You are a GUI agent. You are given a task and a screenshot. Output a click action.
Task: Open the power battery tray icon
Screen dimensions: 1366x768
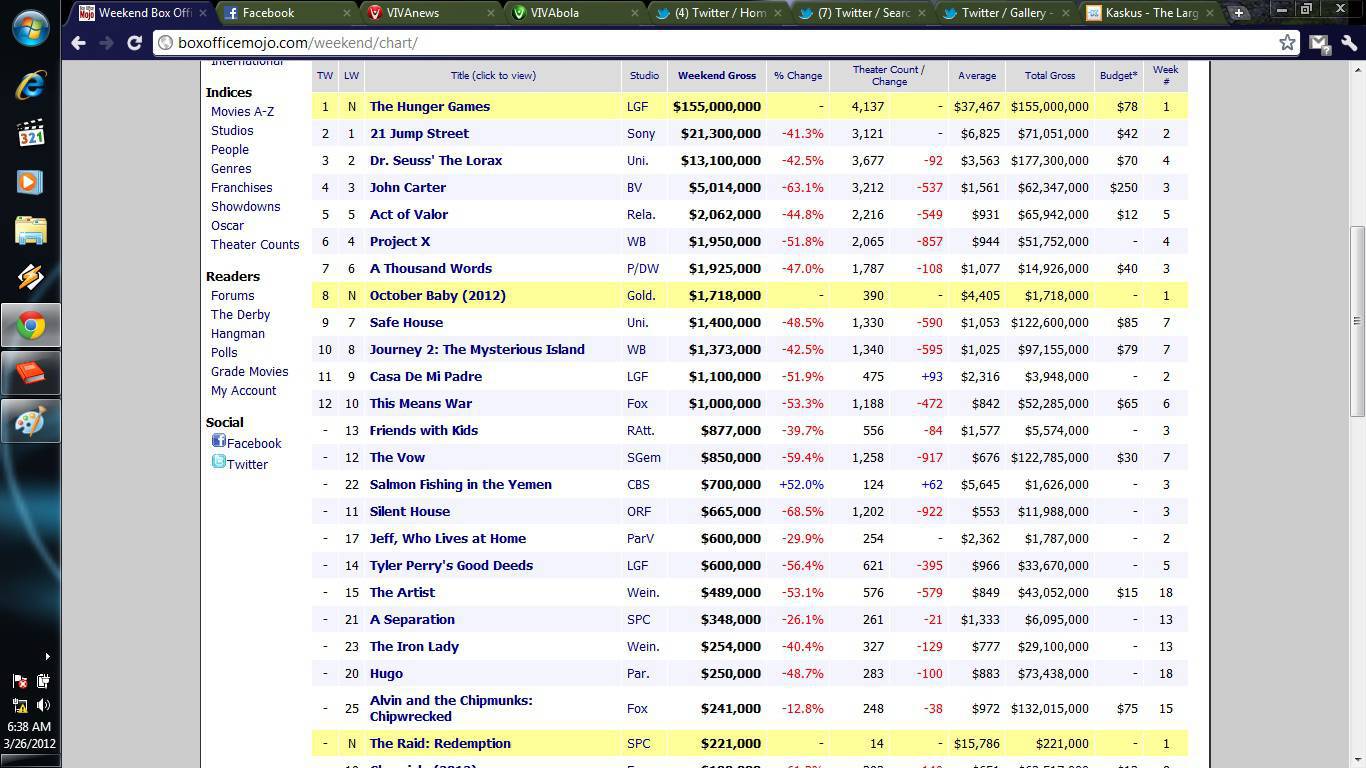[43, 681]
